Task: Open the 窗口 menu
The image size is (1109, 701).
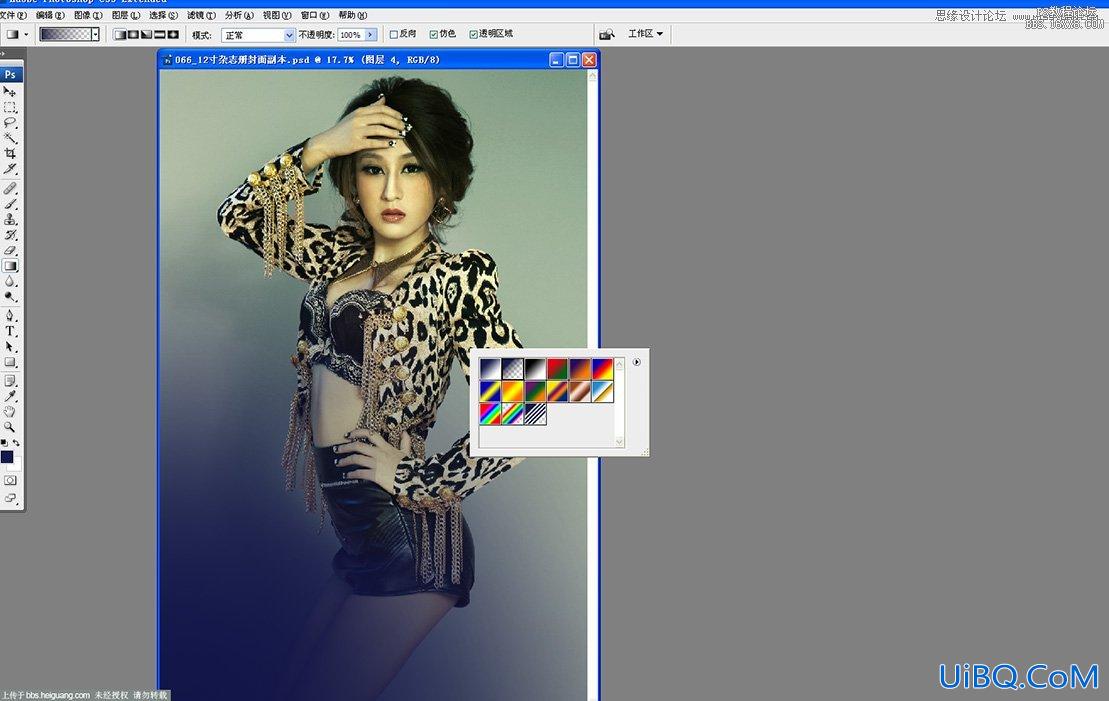Action: point(314,15)
